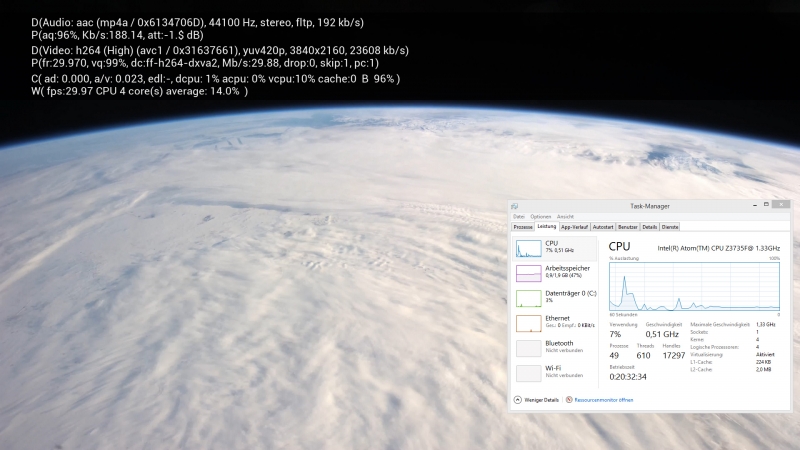The image size is (800, 450).
Task: Click the large CPU utilization chart
Action: (x=694, y=286)
